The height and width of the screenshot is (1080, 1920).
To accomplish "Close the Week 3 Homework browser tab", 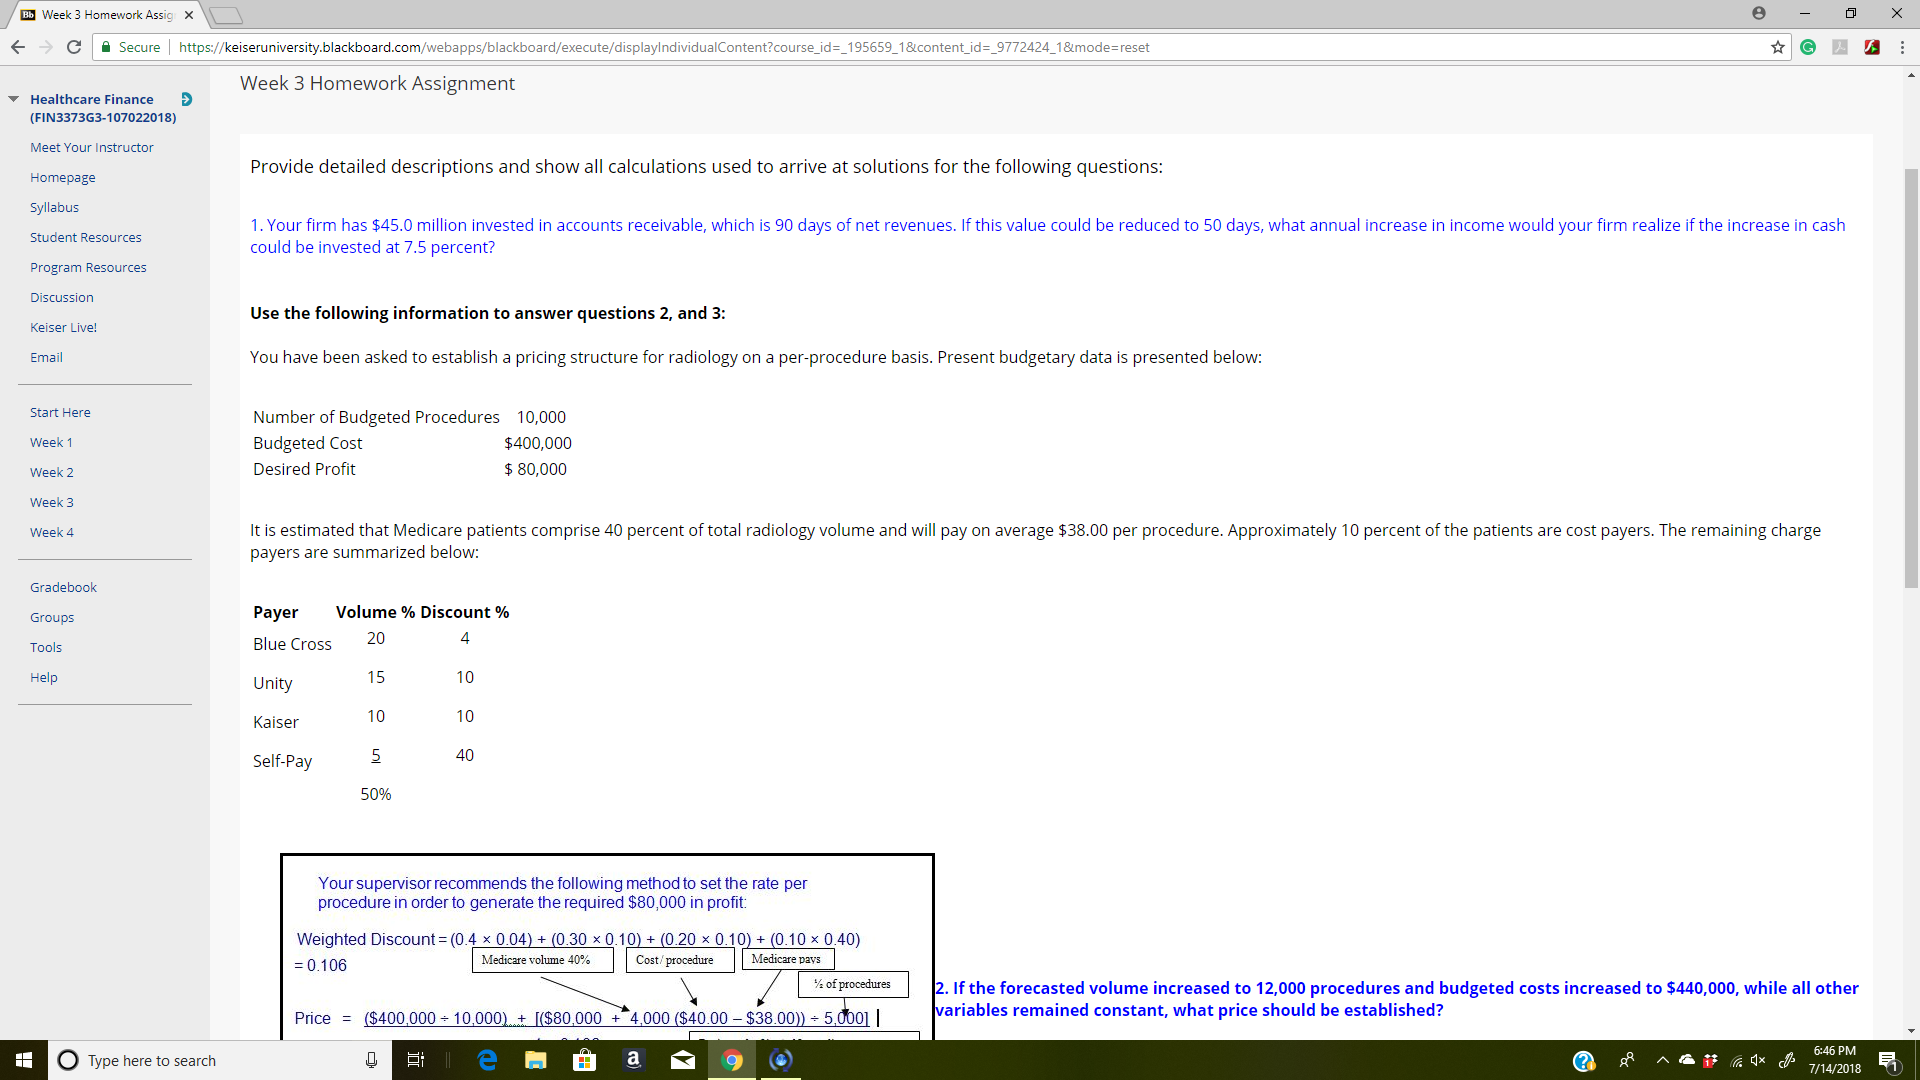I will click(x=189, y=15).
